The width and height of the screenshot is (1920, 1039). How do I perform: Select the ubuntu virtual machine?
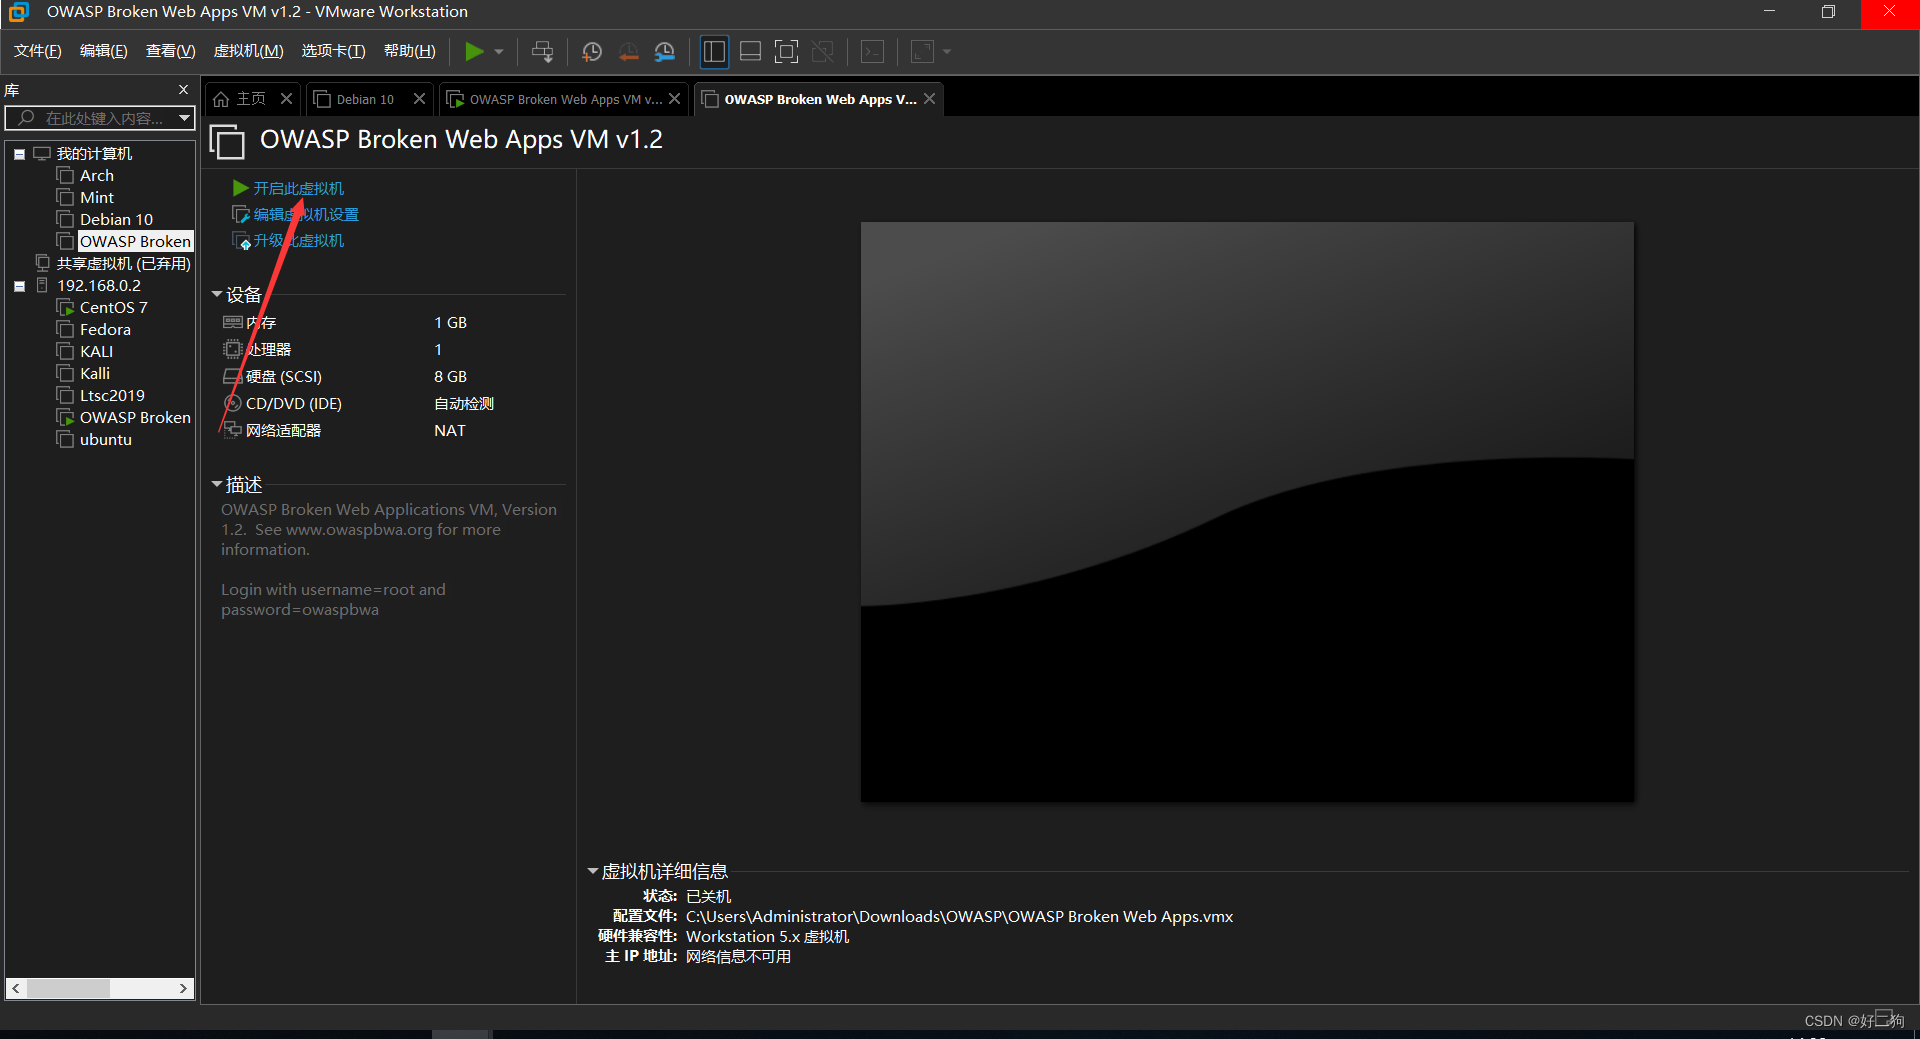coord(106,440)
